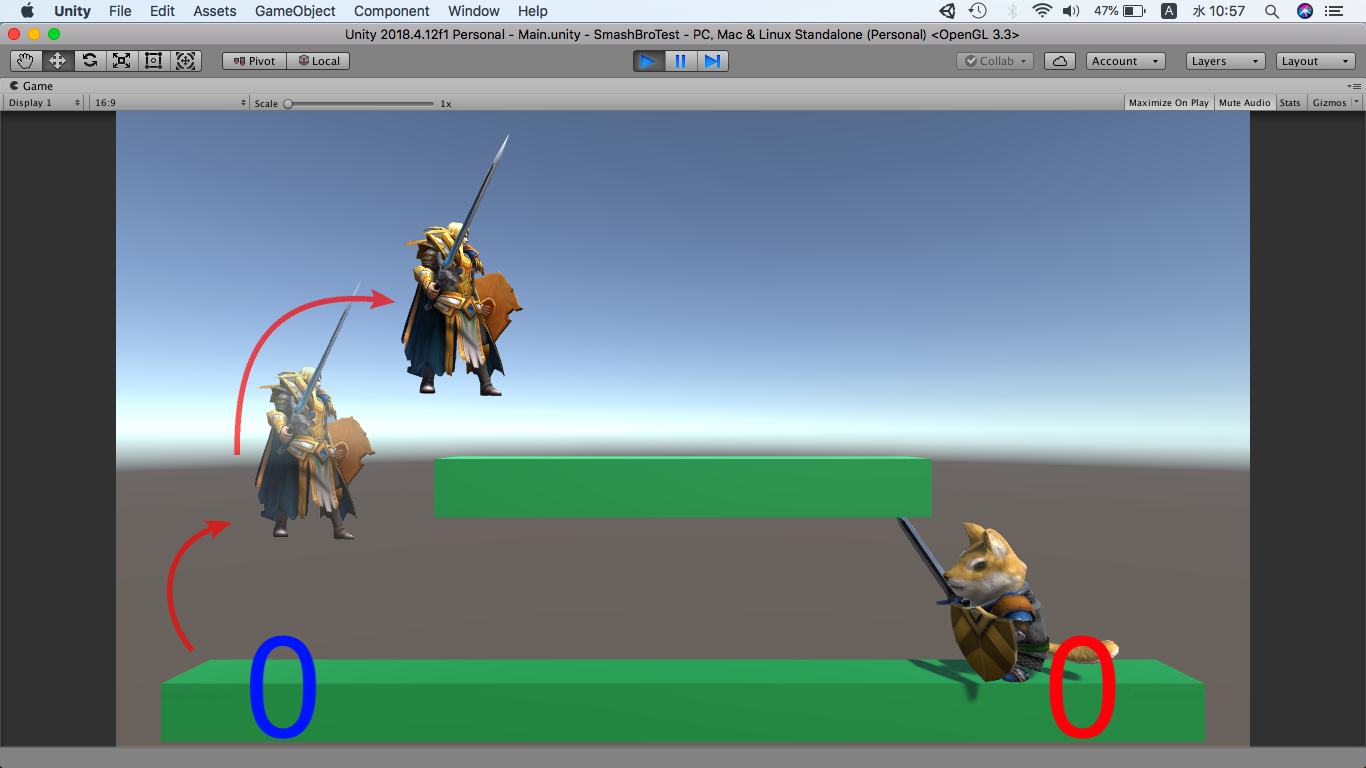This screenshot has height=768, width=1366.
Task: Open the Assets menu
Action: pyautogui.click(x=215, y=11)
